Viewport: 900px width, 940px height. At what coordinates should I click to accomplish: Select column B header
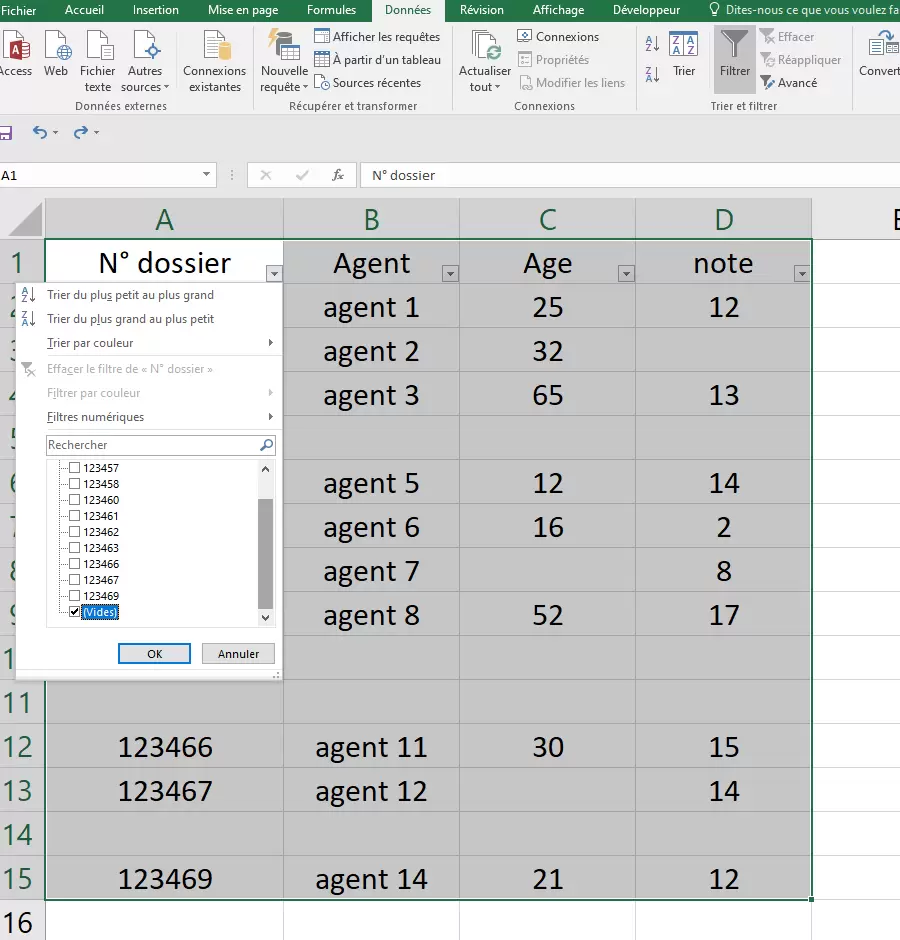coord(371,219)
